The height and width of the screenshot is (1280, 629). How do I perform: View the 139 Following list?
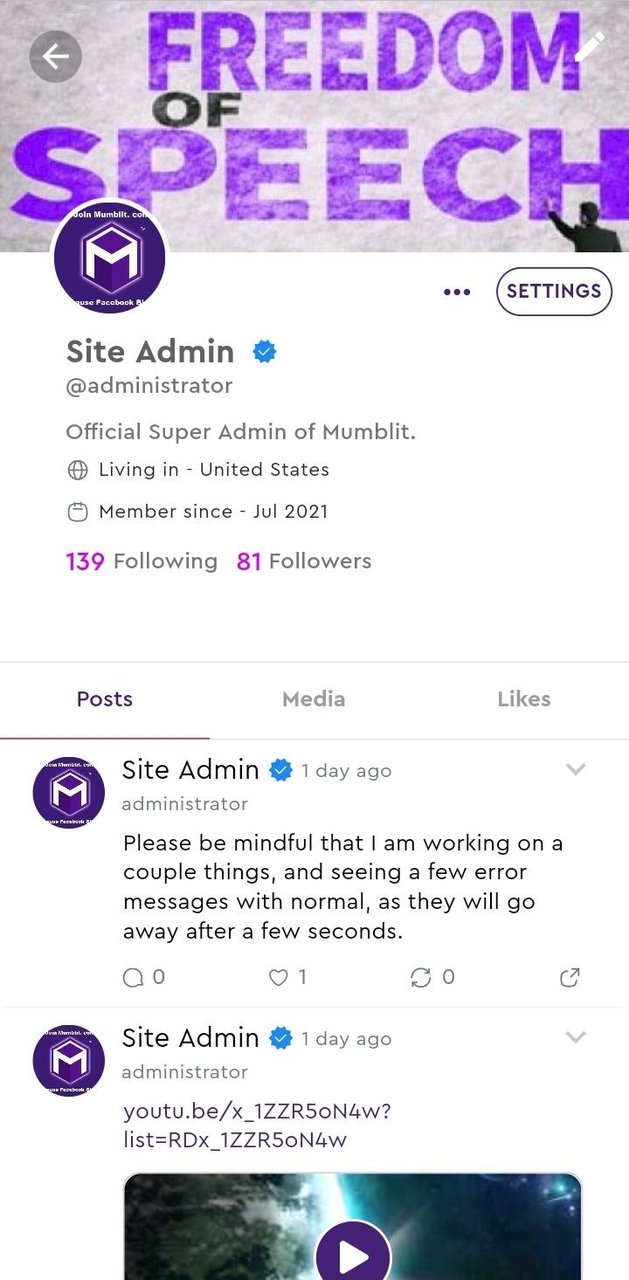coord(141,561)
